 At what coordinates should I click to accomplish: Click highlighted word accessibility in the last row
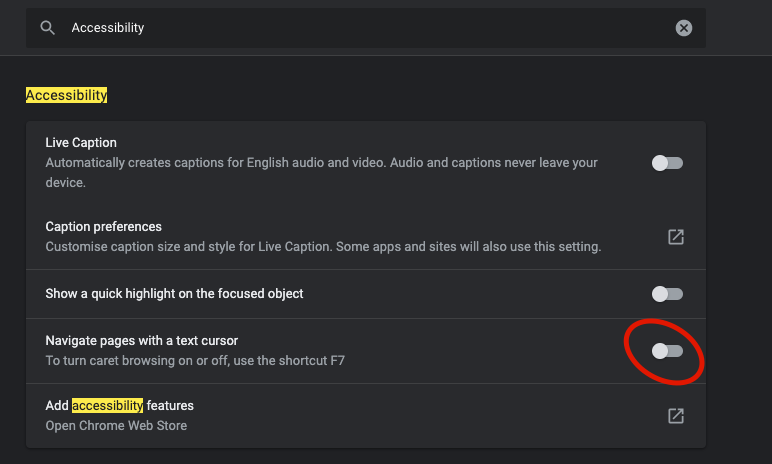[108, 406]
